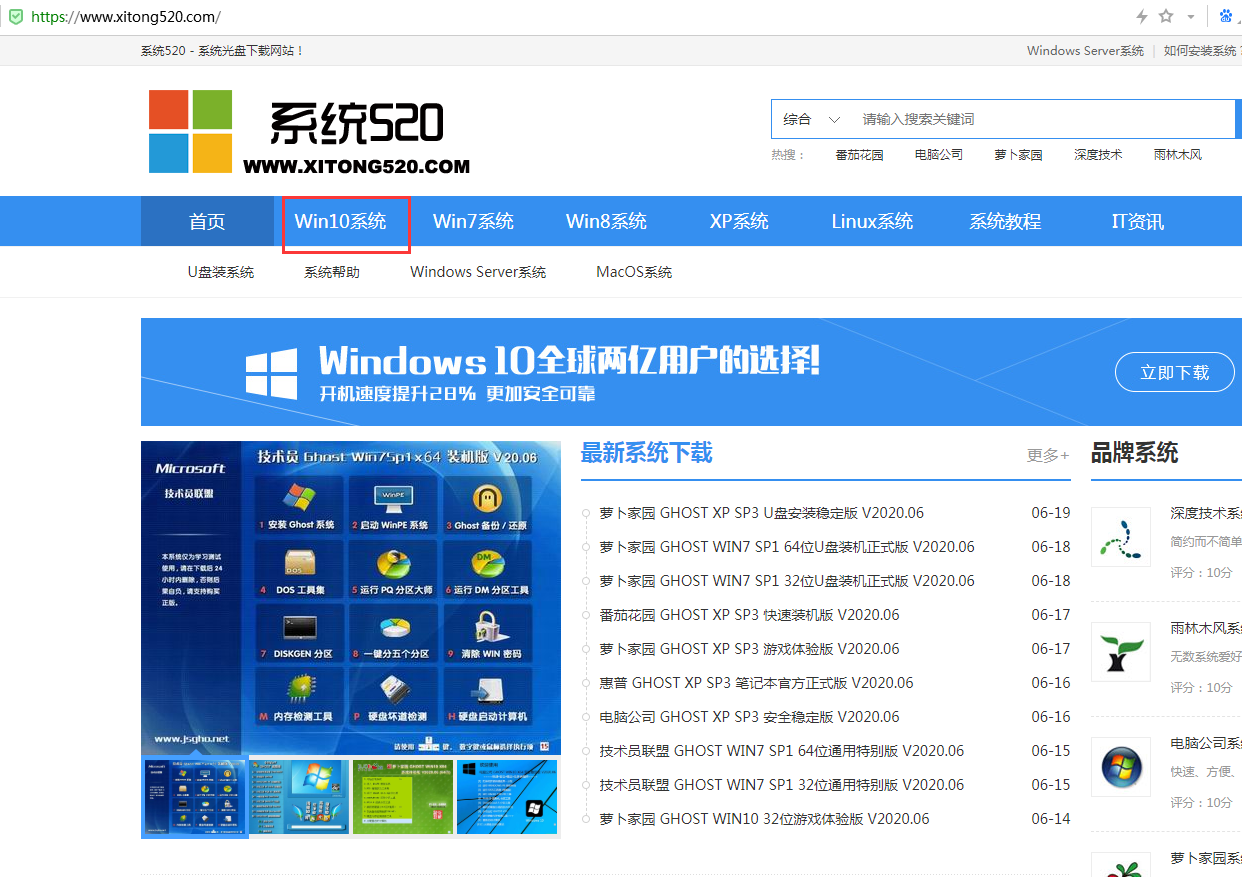Open 更多+ link for latest downloads

click(x=1047, y=455)
